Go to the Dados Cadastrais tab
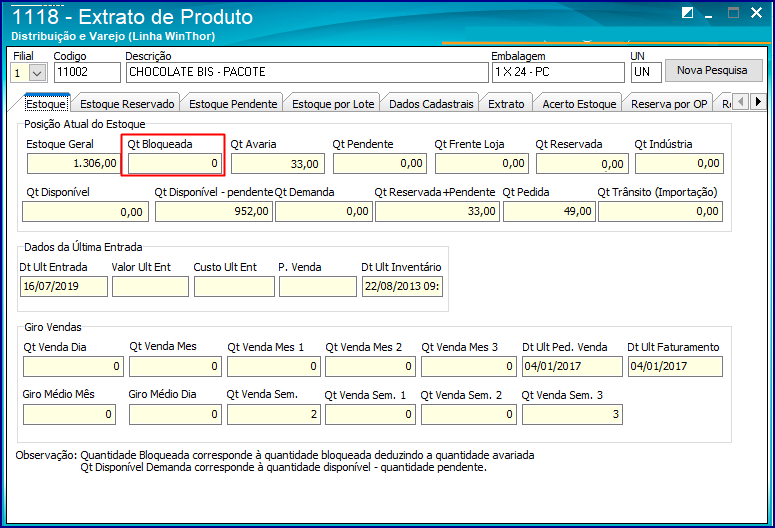Screen dimensions: 775x528 [431, 104]
